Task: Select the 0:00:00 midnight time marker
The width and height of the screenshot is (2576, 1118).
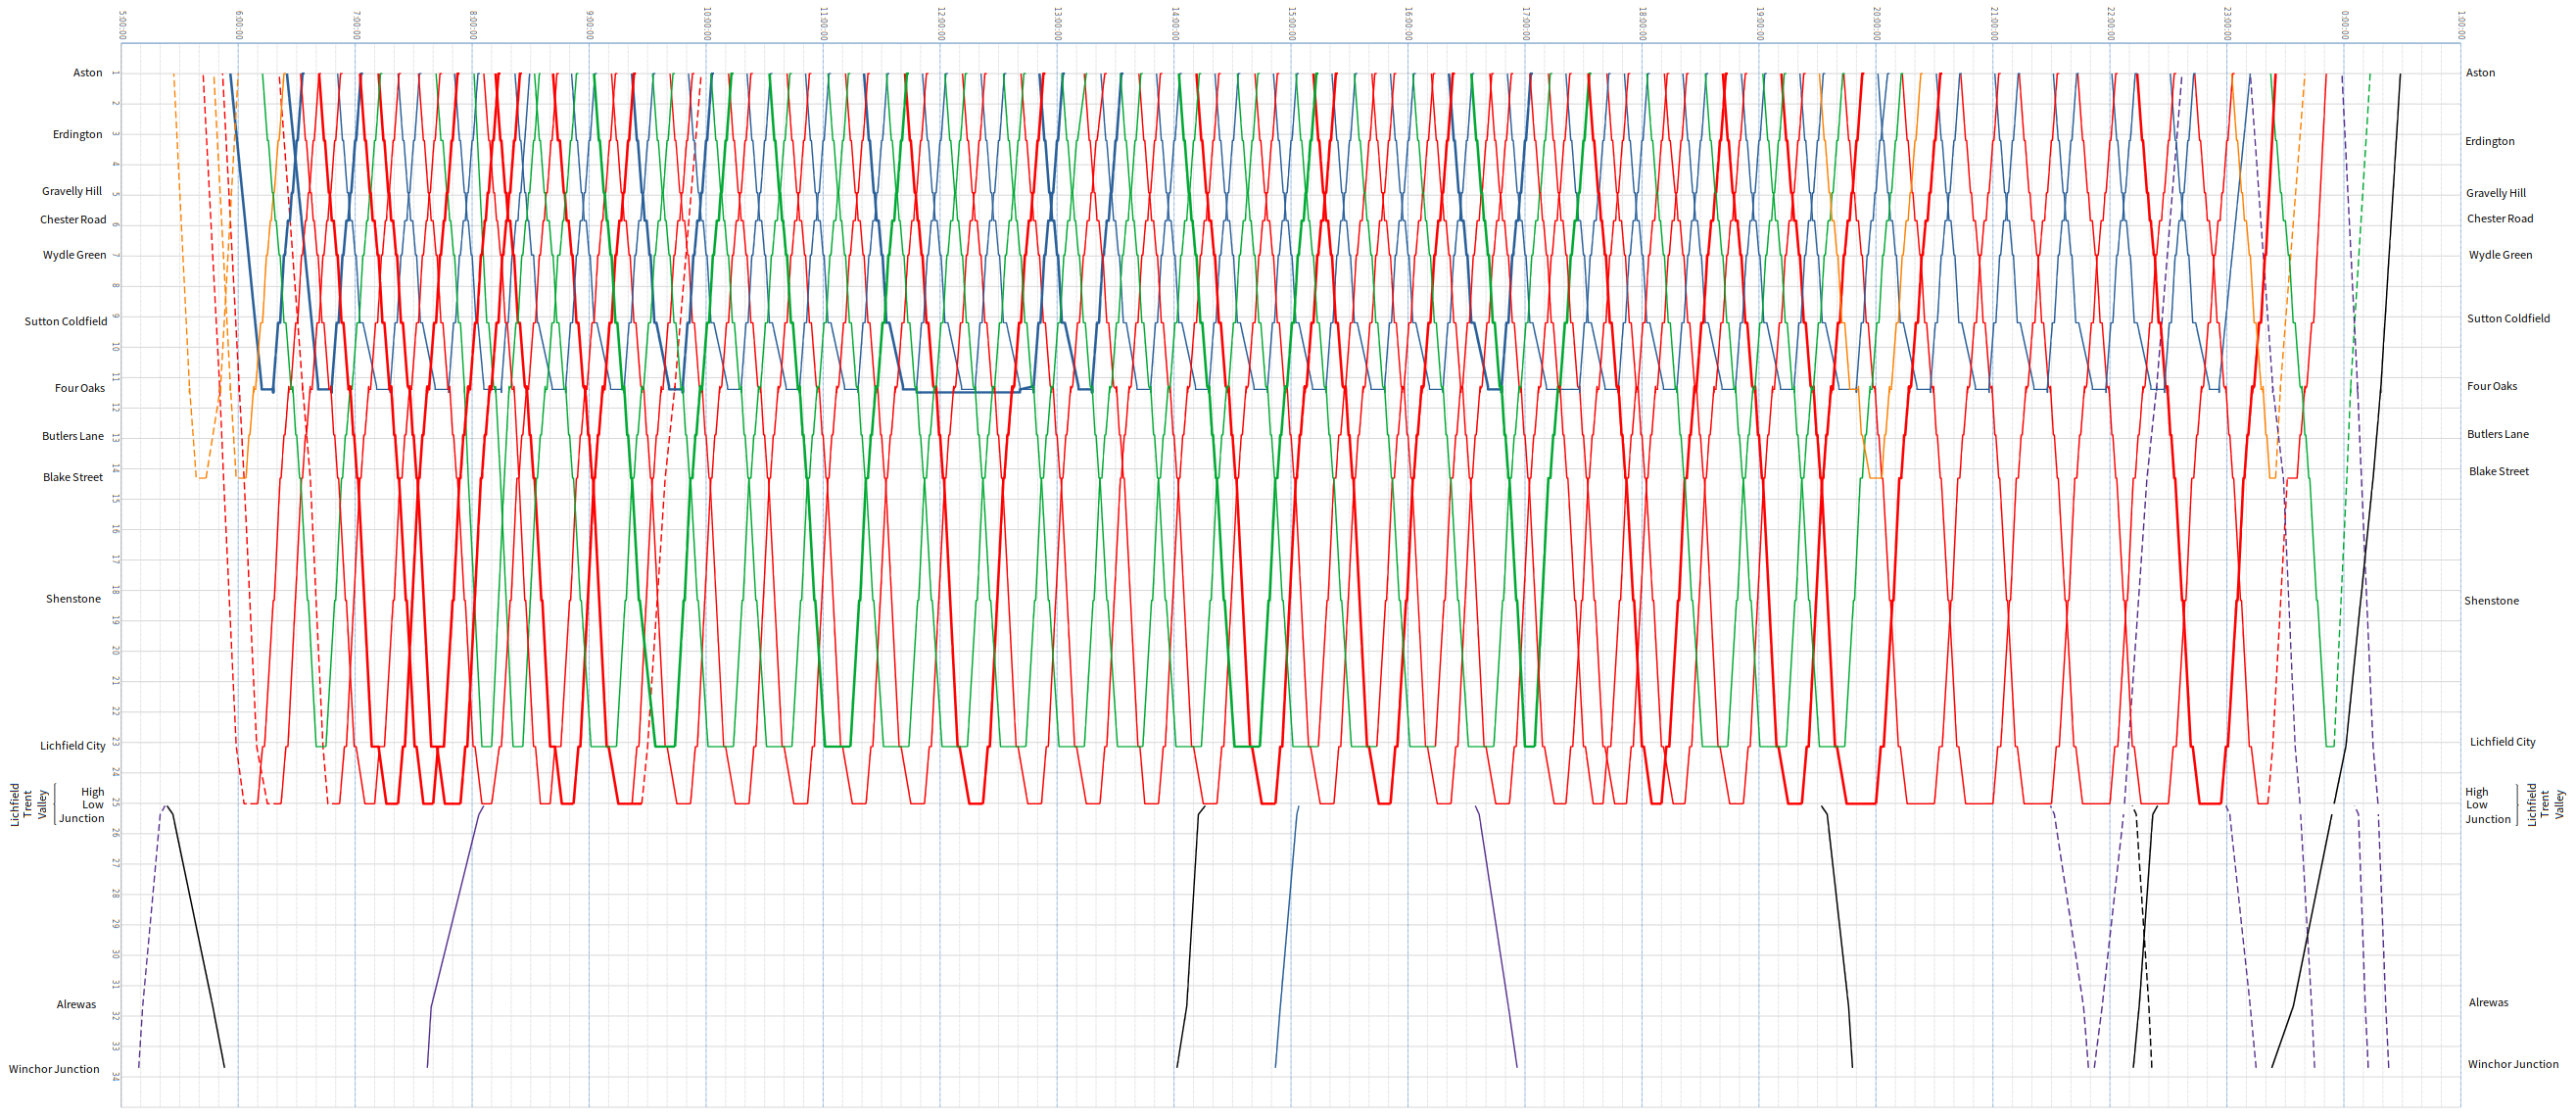Action: tap(2345, 25)
